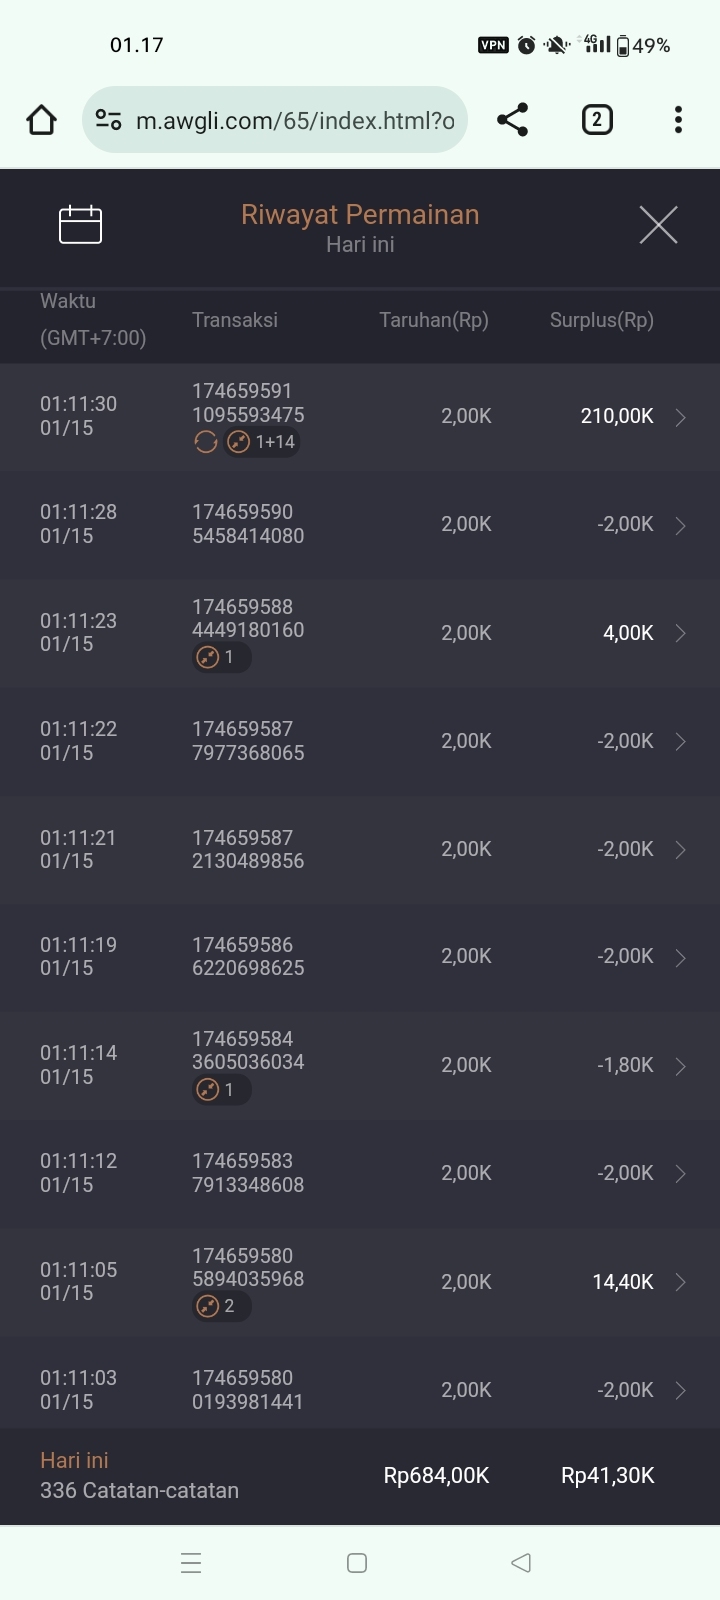Tap the 1+14 bonus badge on first transaction

262,442
